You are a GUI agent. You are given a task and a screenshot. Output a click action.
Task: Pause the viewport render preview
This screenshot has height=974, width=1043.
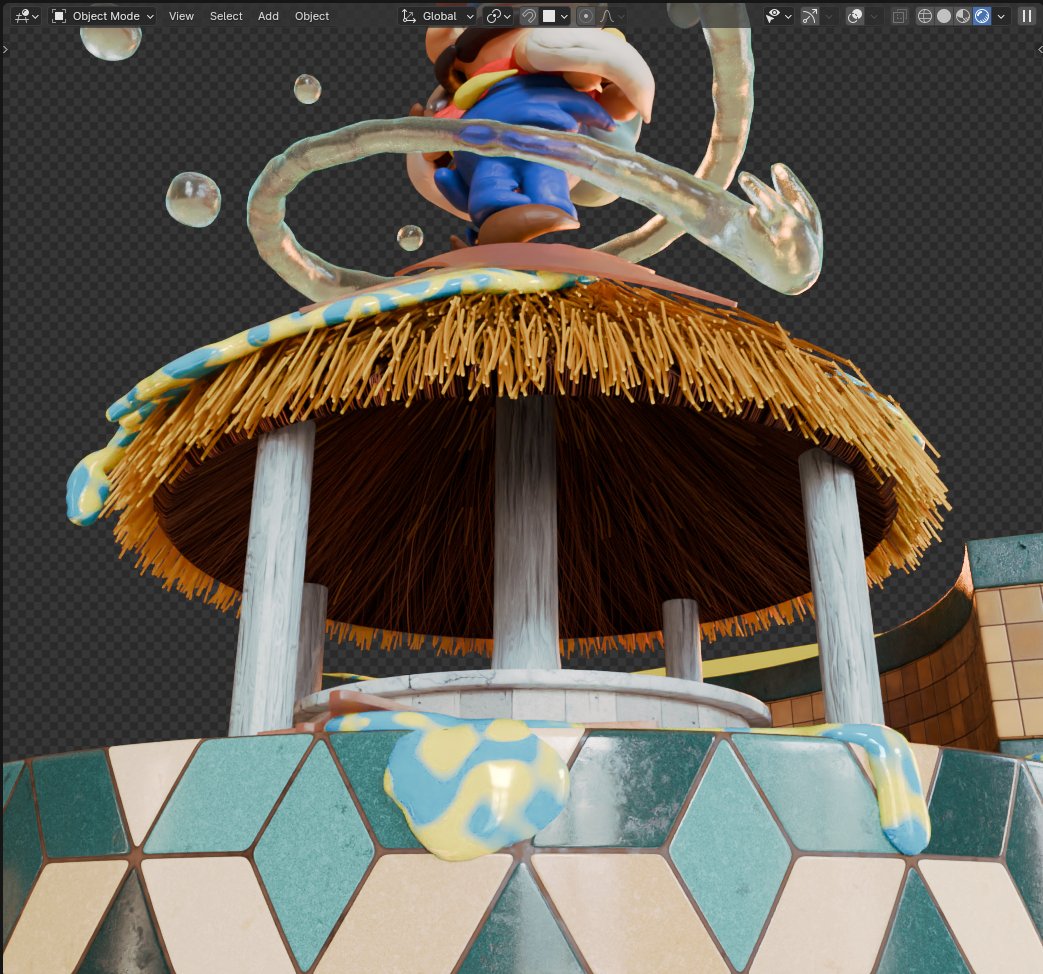pyautogui.click(x=1026, y=16)
